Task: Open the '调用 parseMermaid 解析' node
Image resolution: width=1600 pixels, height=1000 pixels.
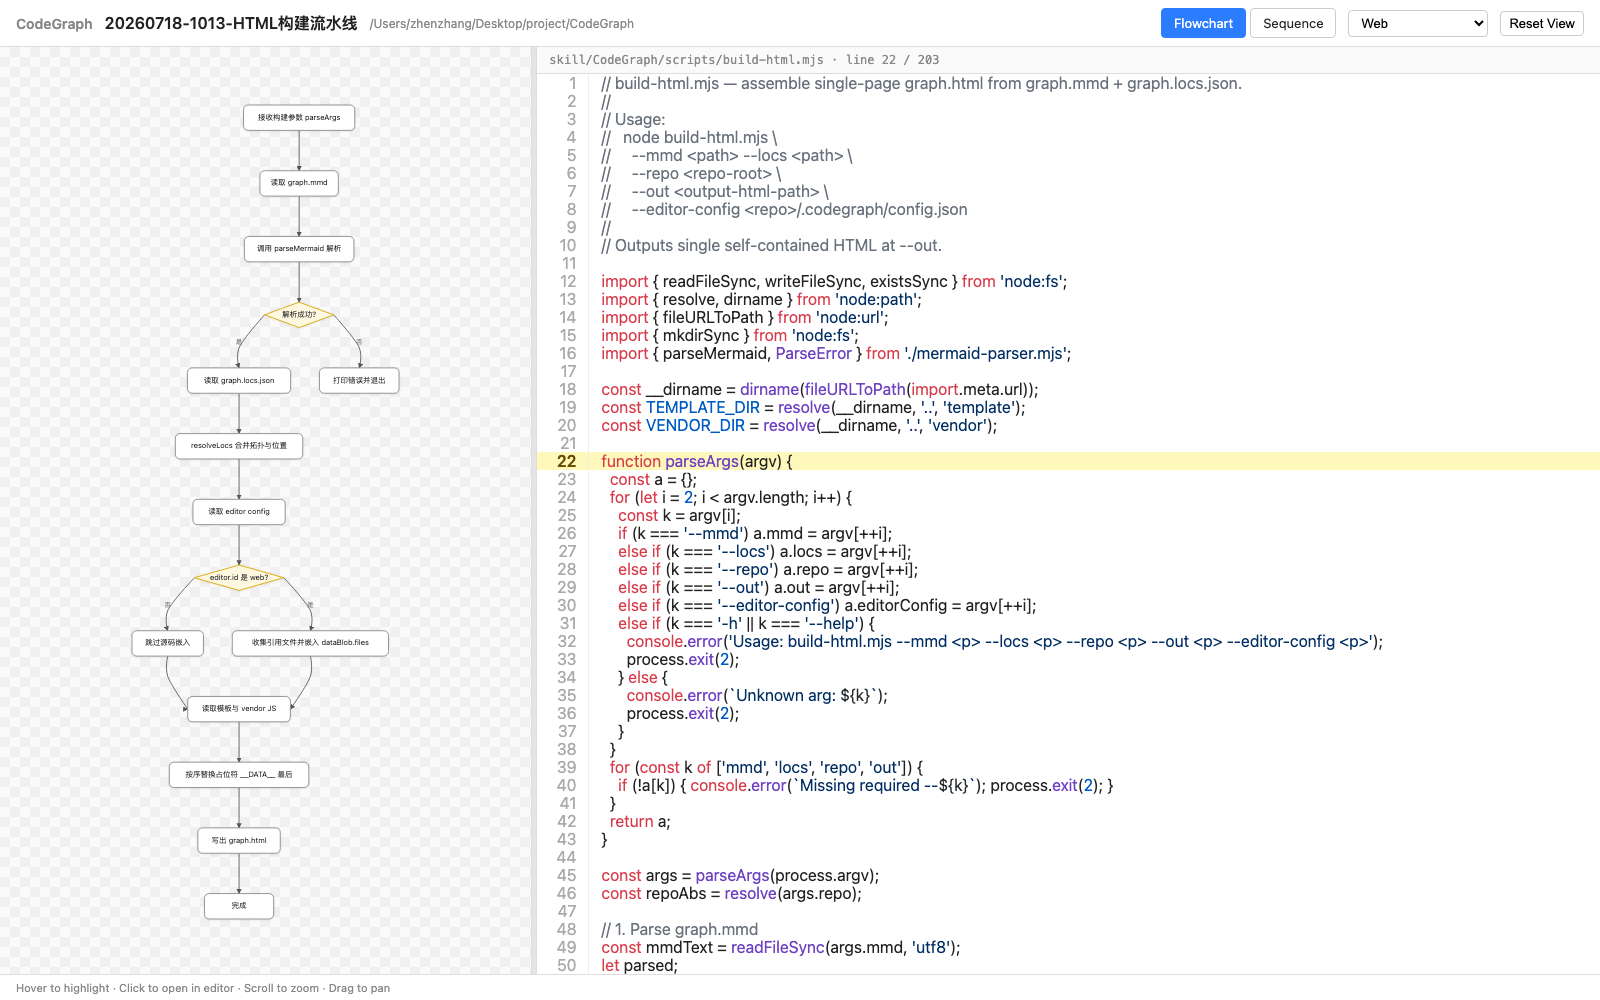Action: (299, 249)
